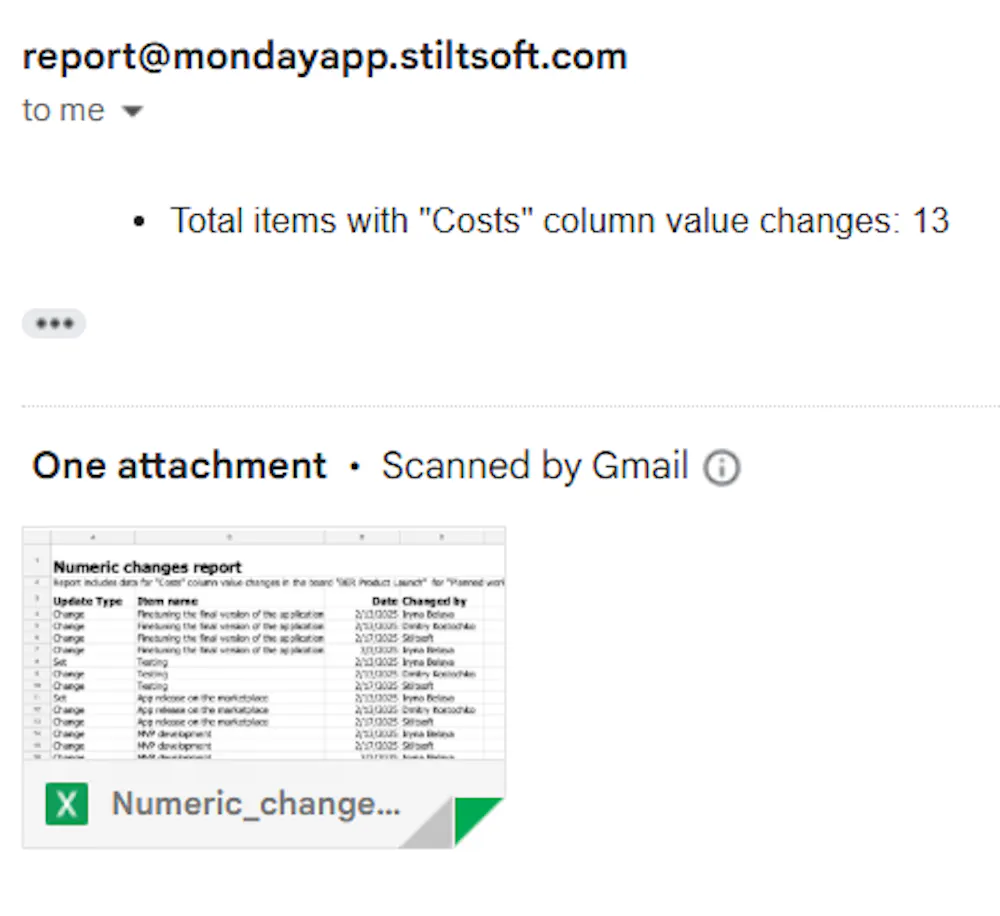The width and height of the screenshot is (1000, 916).
Task: Expand recipient details arrow beside "to me"
Action: point(132,111)
